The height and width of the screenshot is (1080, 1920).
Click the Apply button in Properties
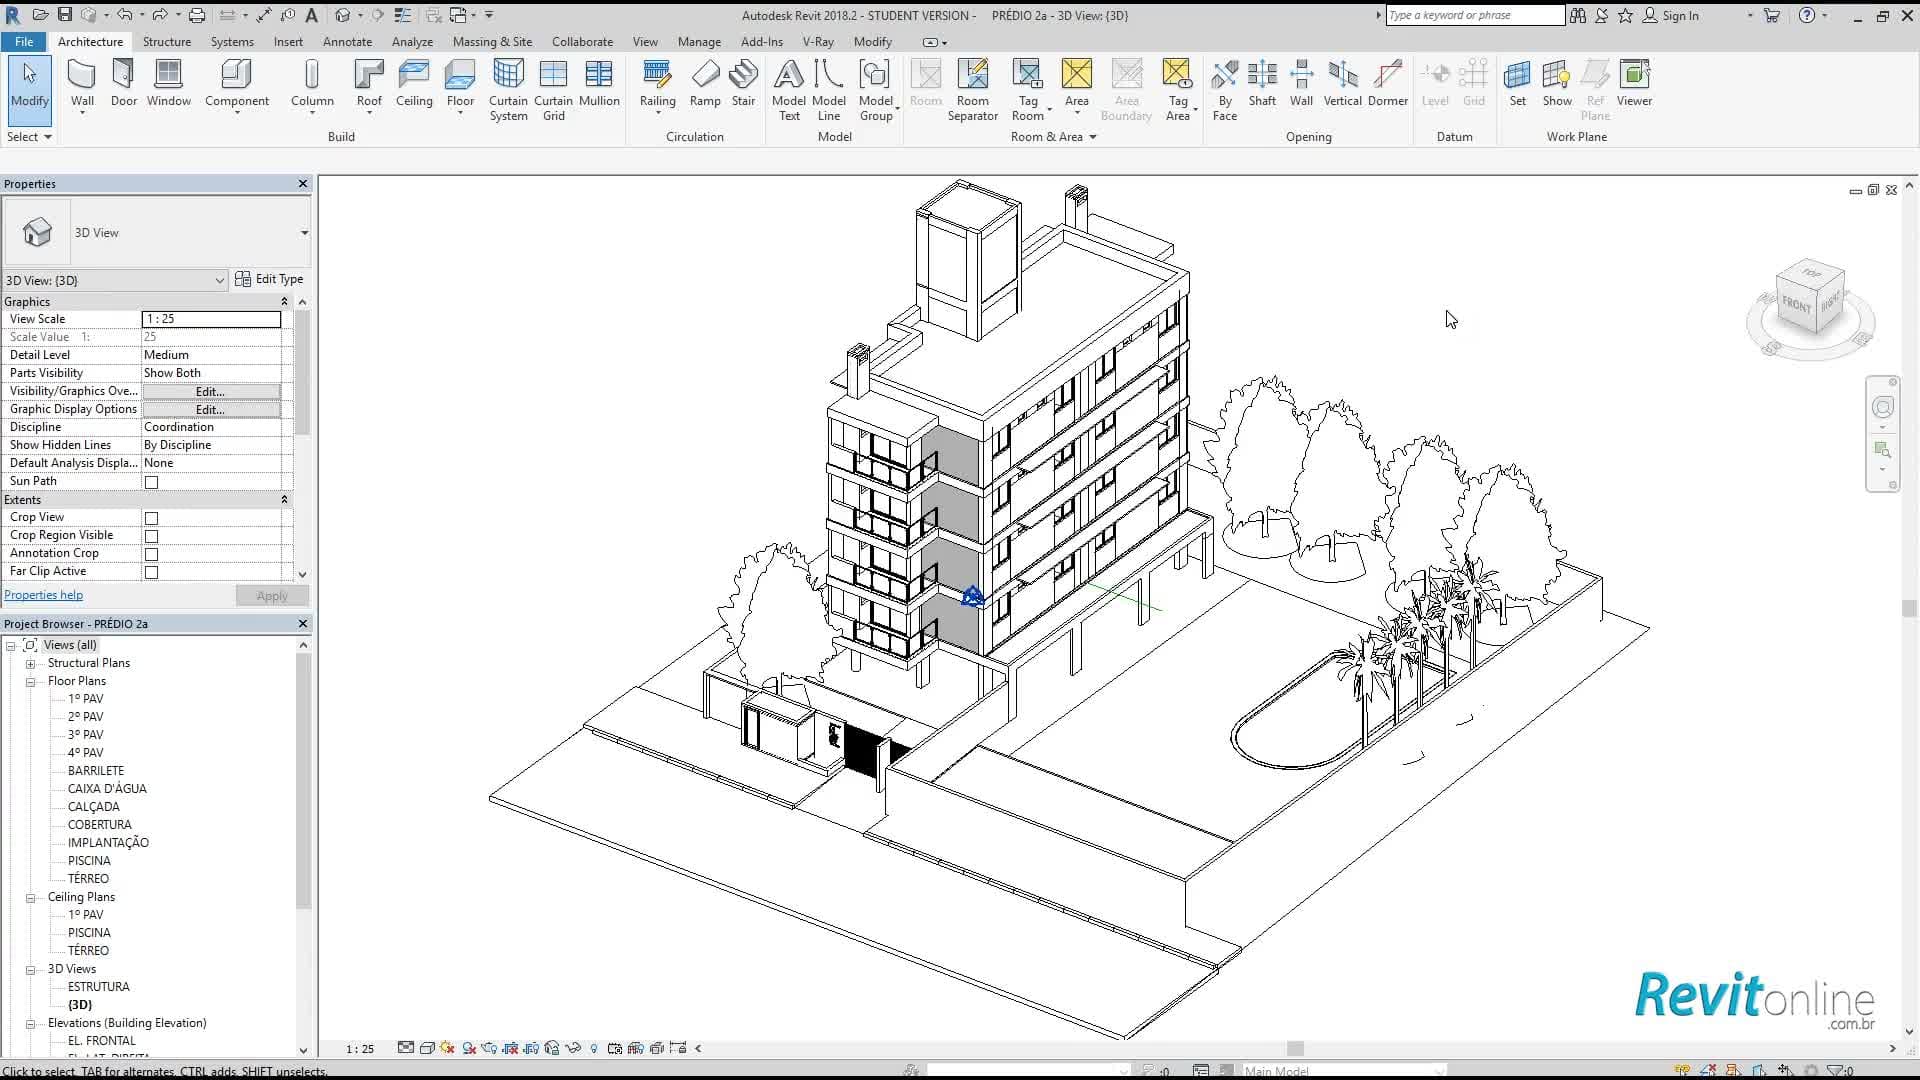[272, 595]
